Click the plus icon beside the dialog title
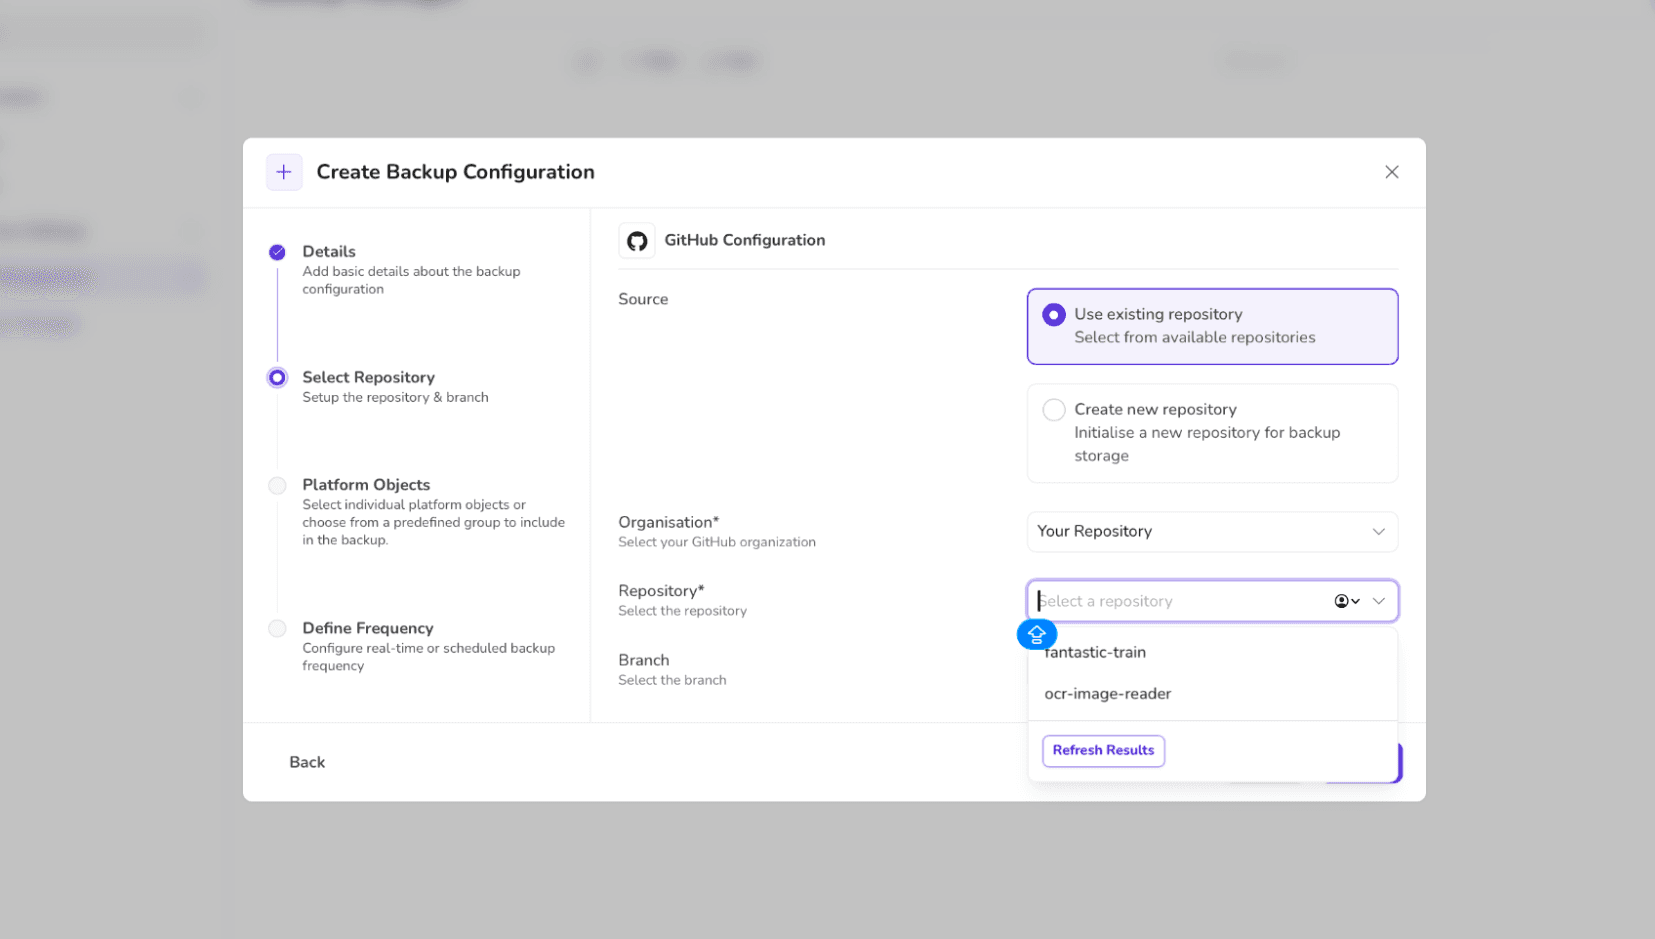Image resolution: width=1655 pixels, height=939 pixels. 284,172
